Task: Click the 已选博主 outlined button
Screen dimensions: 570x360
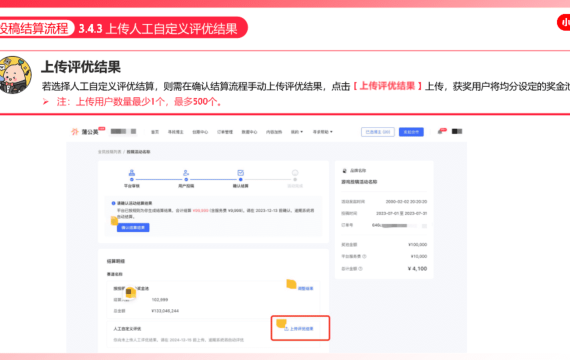Action: (x=378, y=132)
